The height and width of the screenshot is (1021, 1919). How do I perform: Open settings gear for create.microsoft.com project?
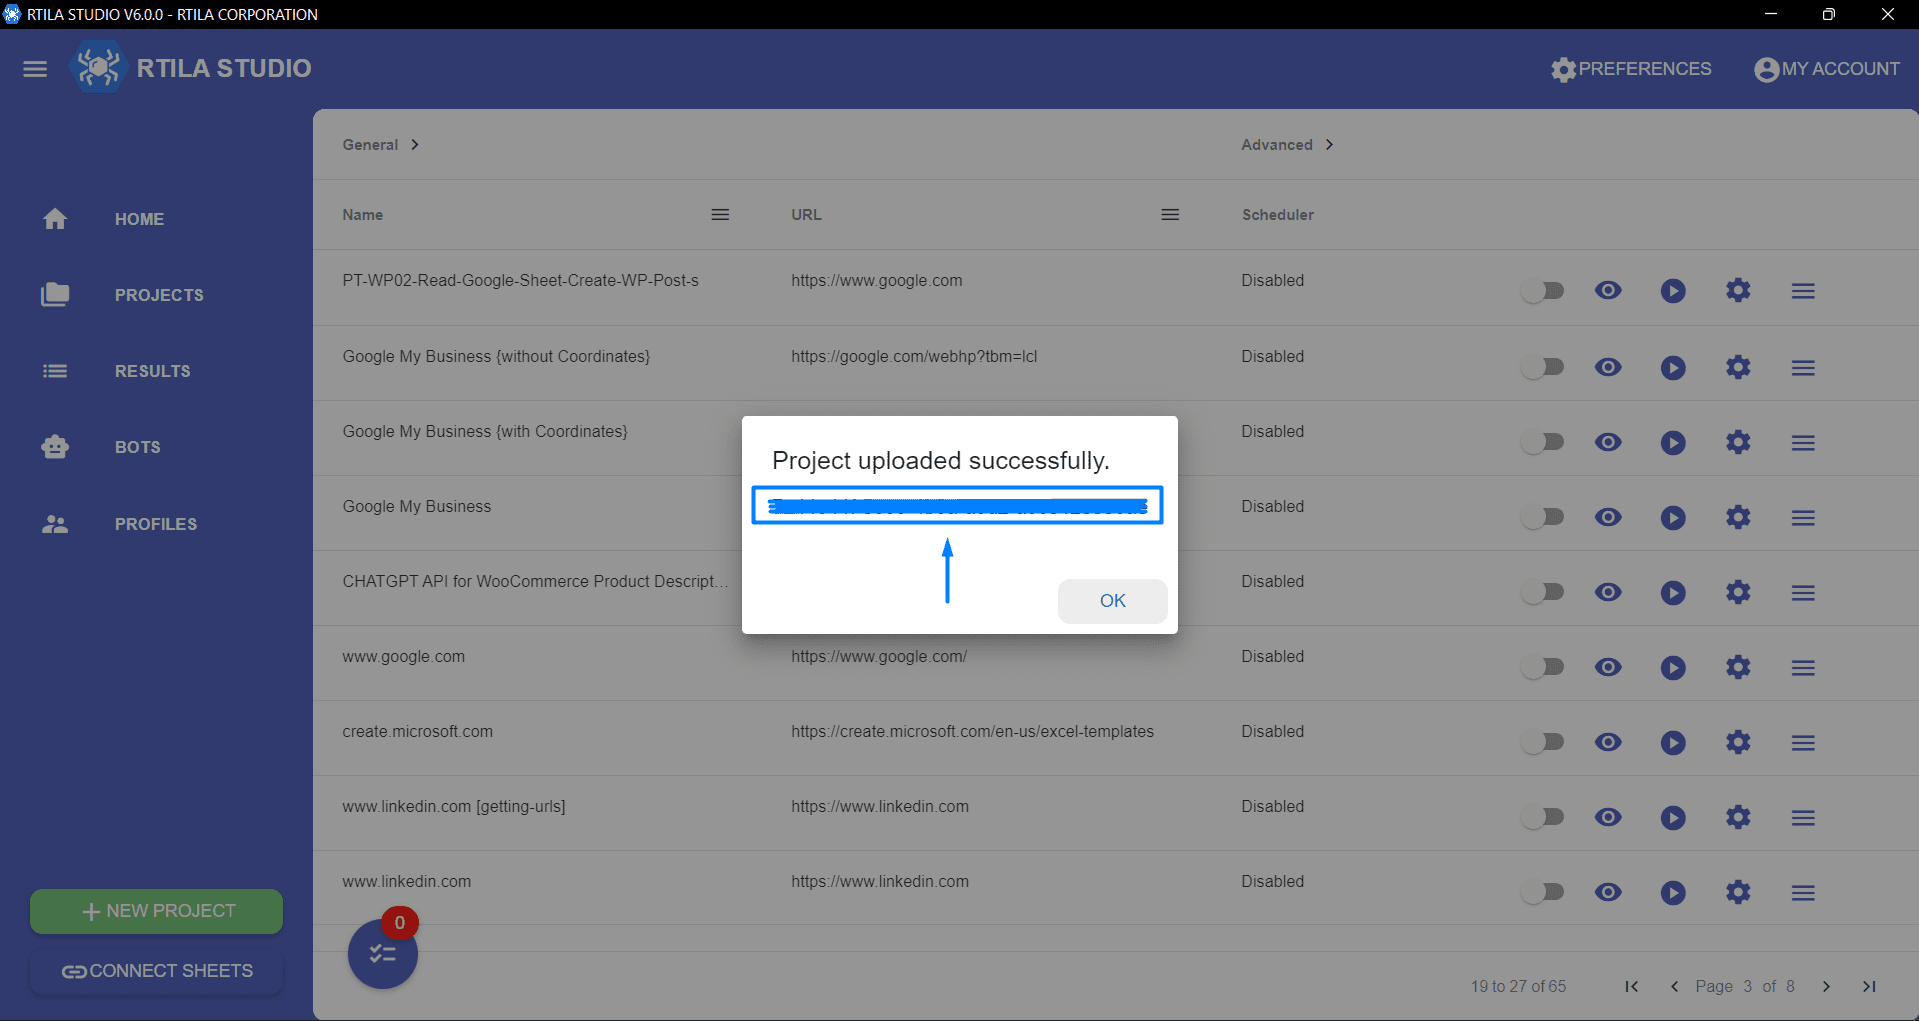click(x=1738, y=742)
